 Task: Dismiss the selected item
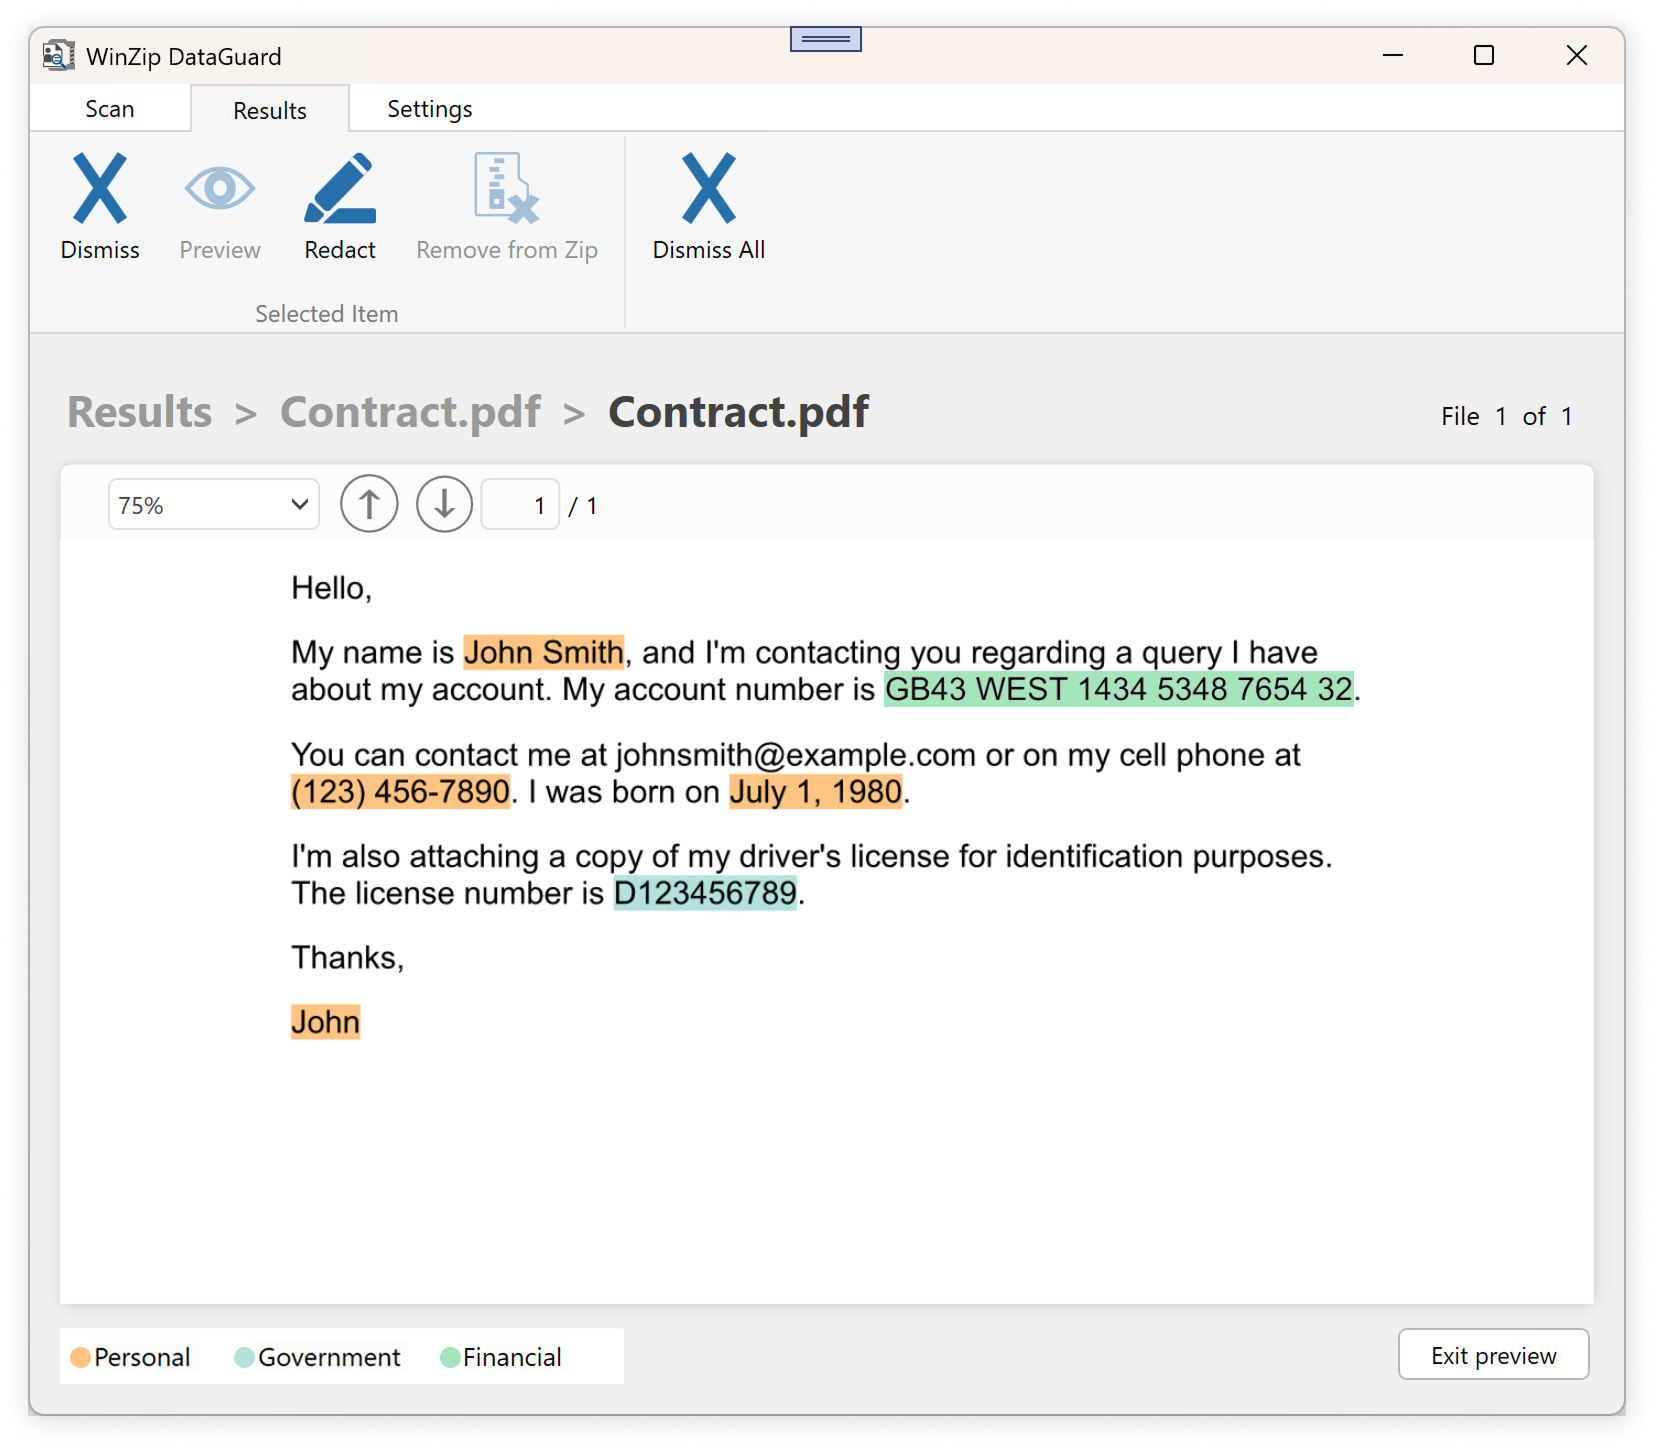tap(100, 207)
